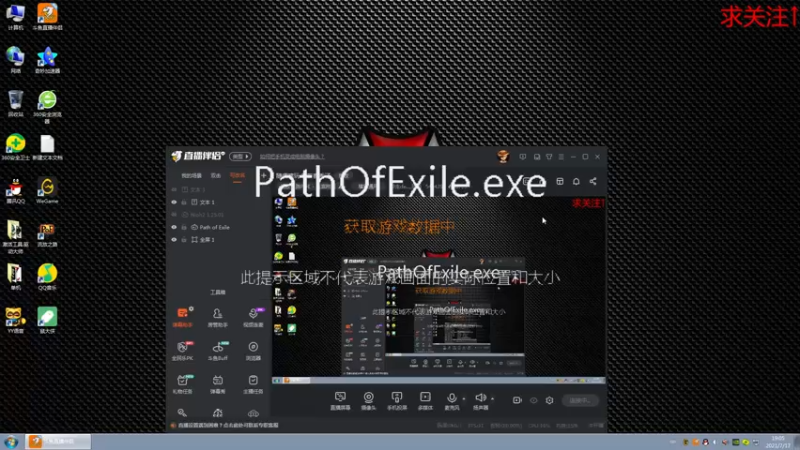800x450 pixels.
Task: Select the Path of Exile source row
Action: pos(219,227)
